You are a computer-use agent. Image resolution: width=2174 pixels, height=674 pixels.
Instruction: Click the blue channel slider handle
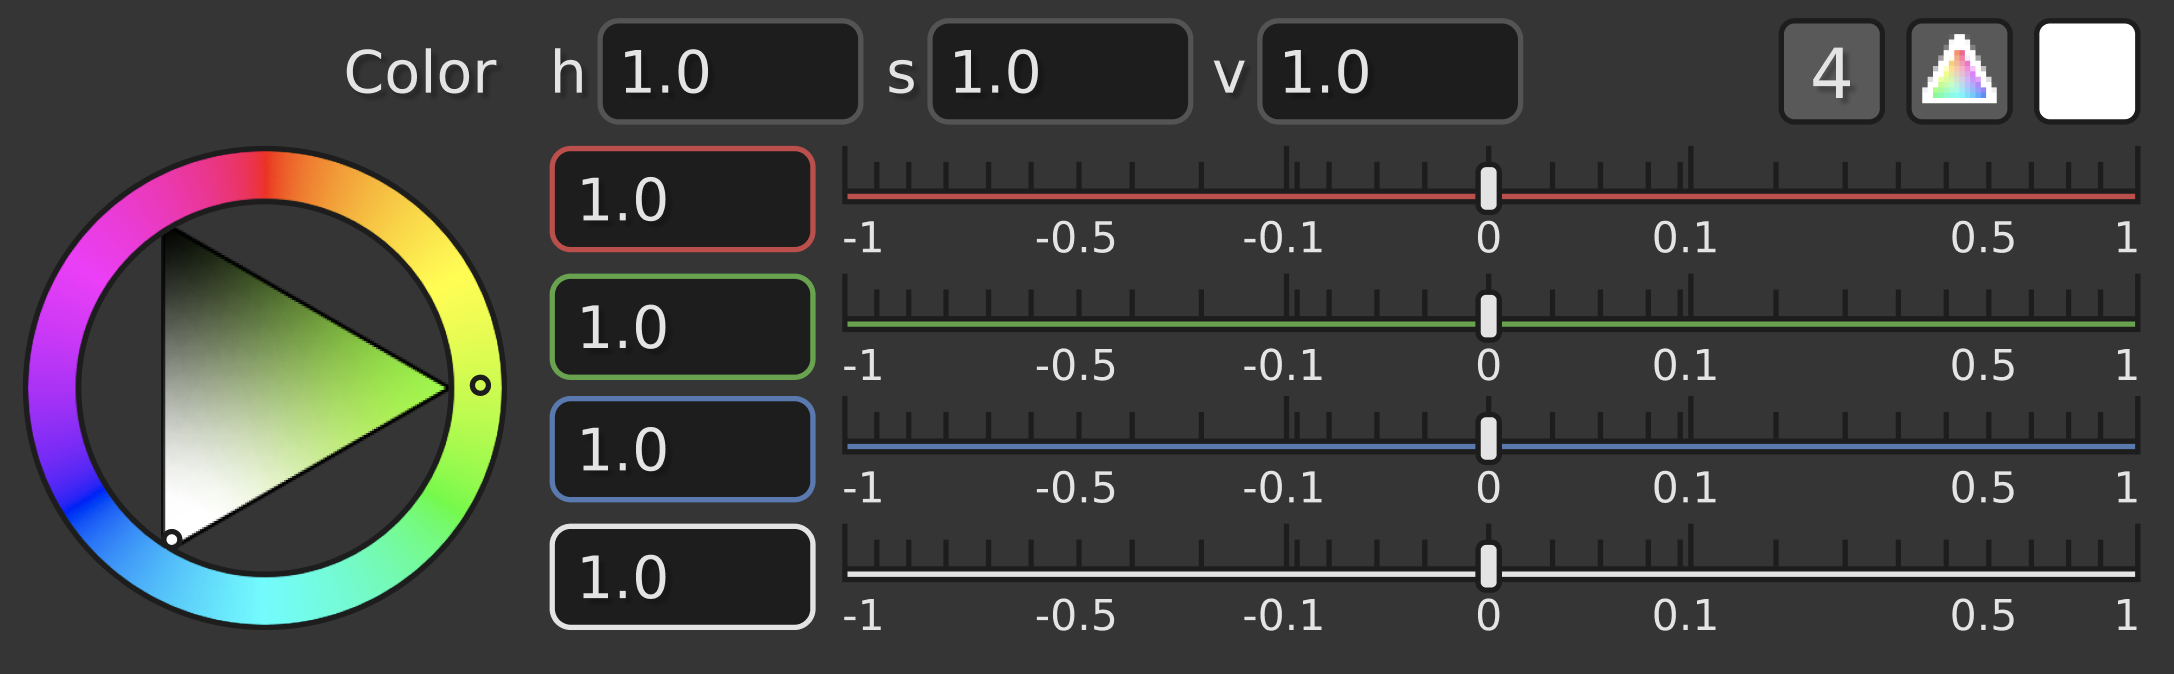pyautogui.click(x=1488, y=438)
